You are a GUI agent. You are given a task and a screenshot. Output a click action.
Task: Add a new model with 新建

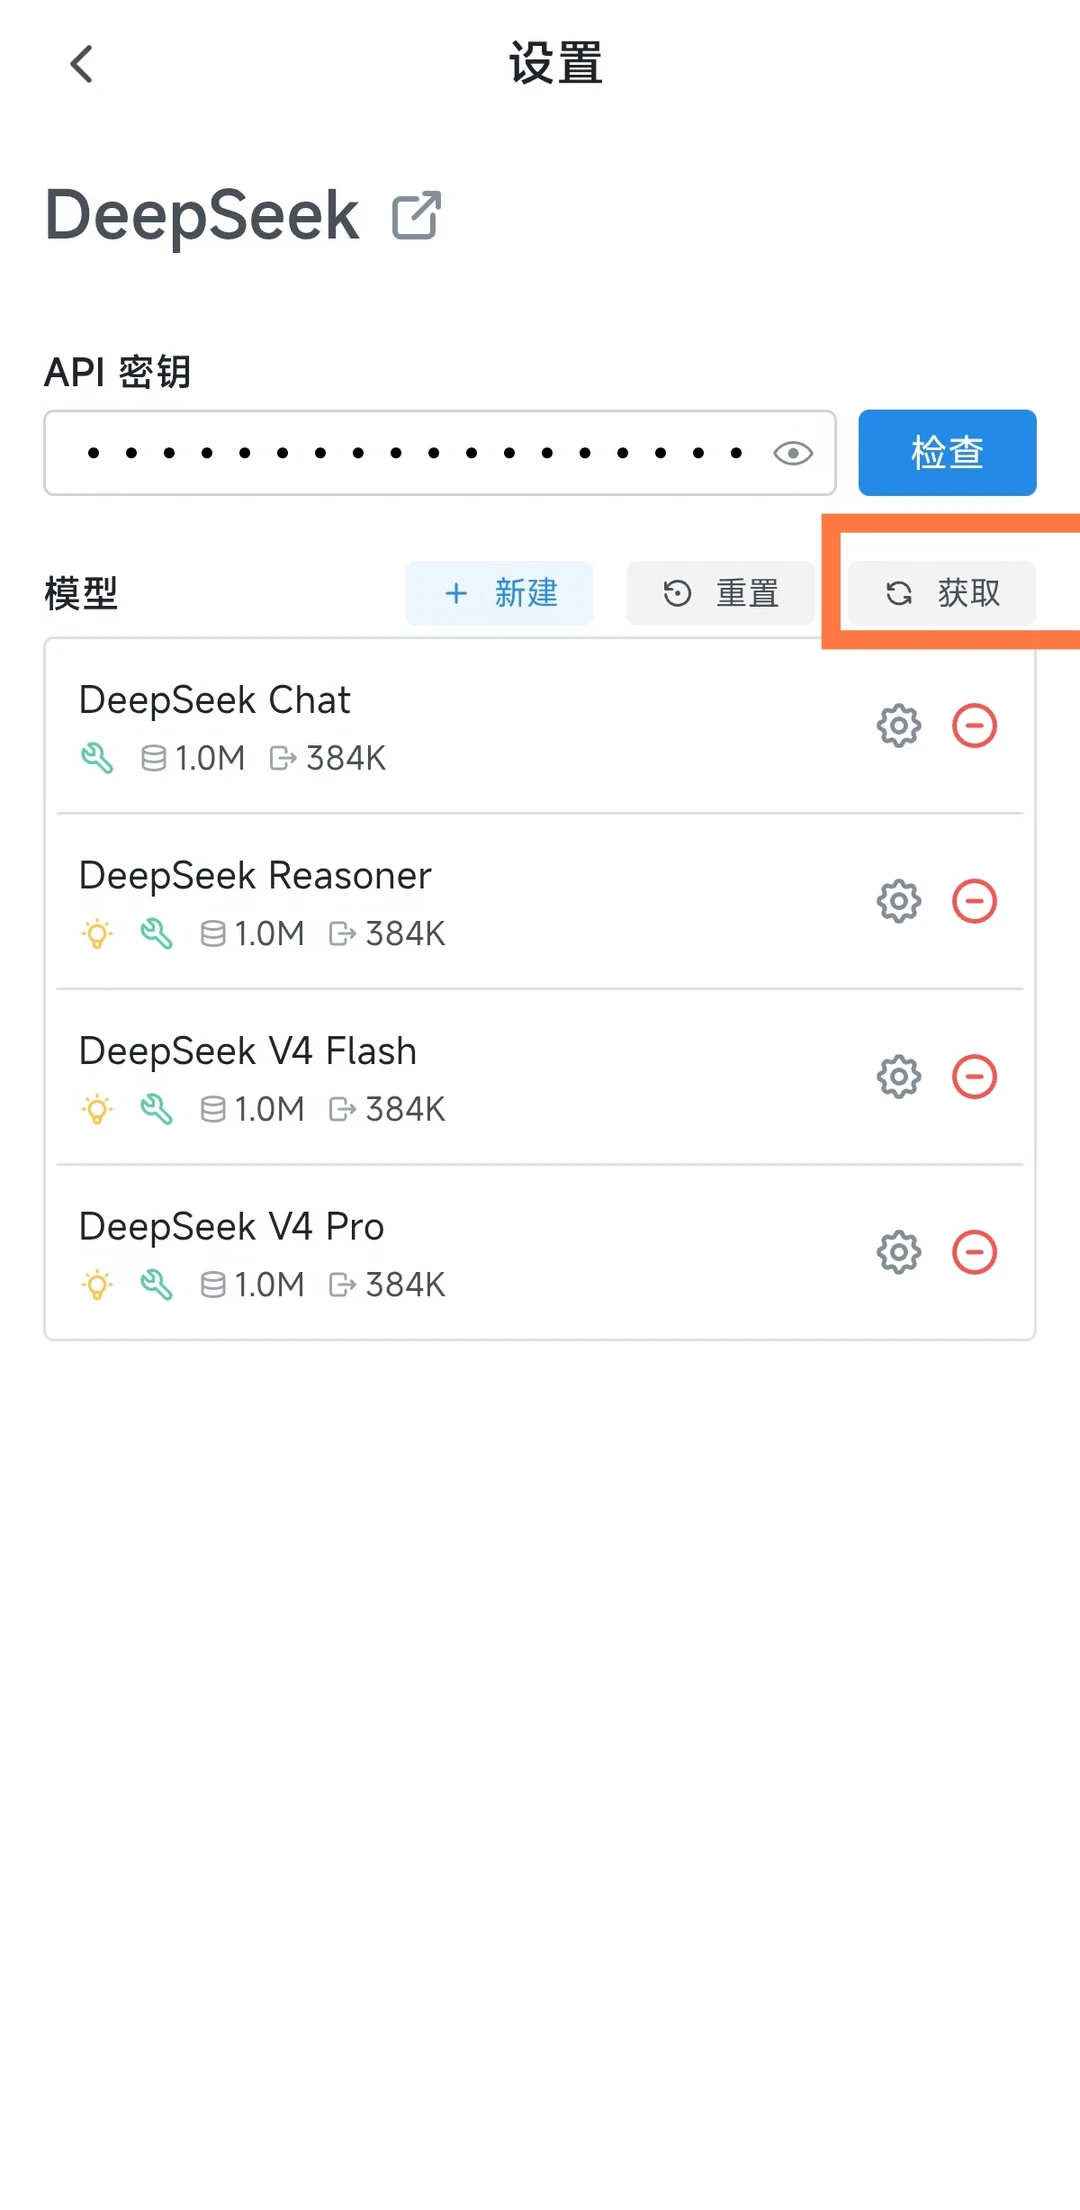point(499,593)
